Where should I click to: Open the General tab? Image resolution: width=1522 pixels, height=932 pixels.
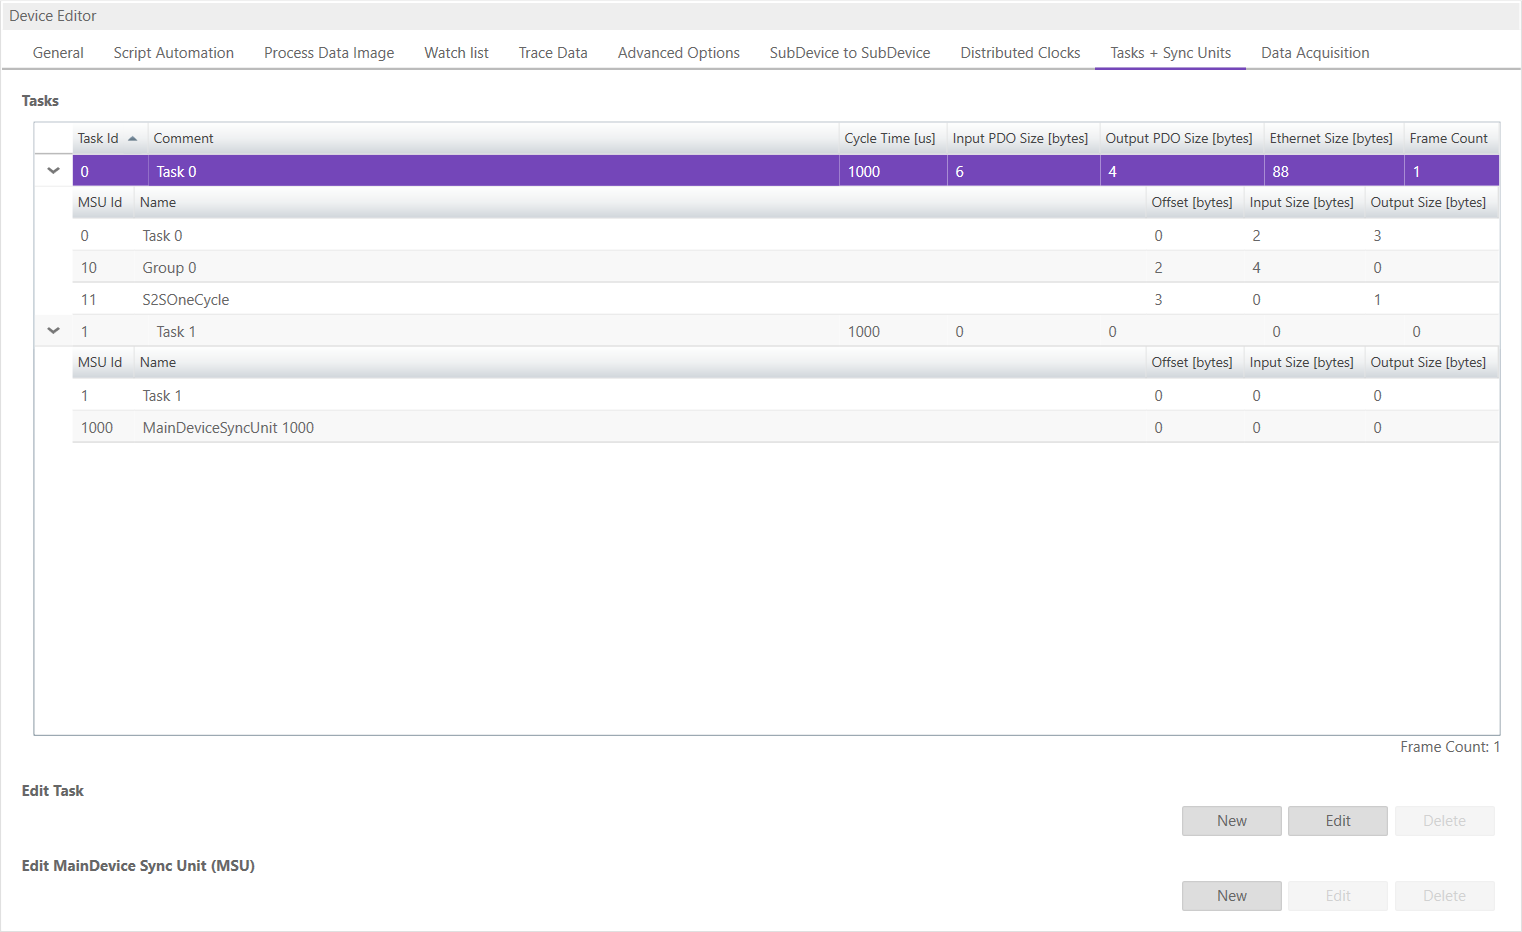(x=58, y=53)
